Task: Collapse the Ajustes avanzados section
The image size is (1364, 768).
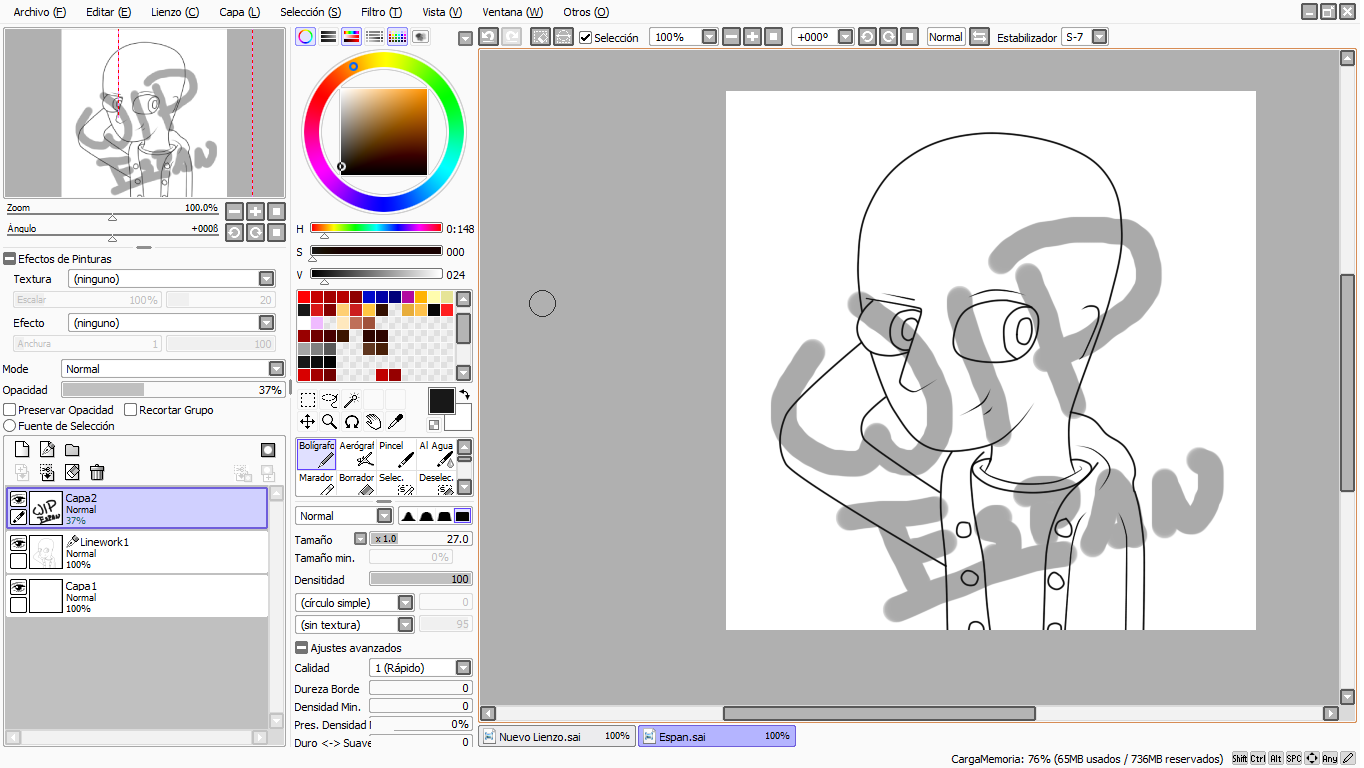Action: pyautogui.click(x=301, y=648)
